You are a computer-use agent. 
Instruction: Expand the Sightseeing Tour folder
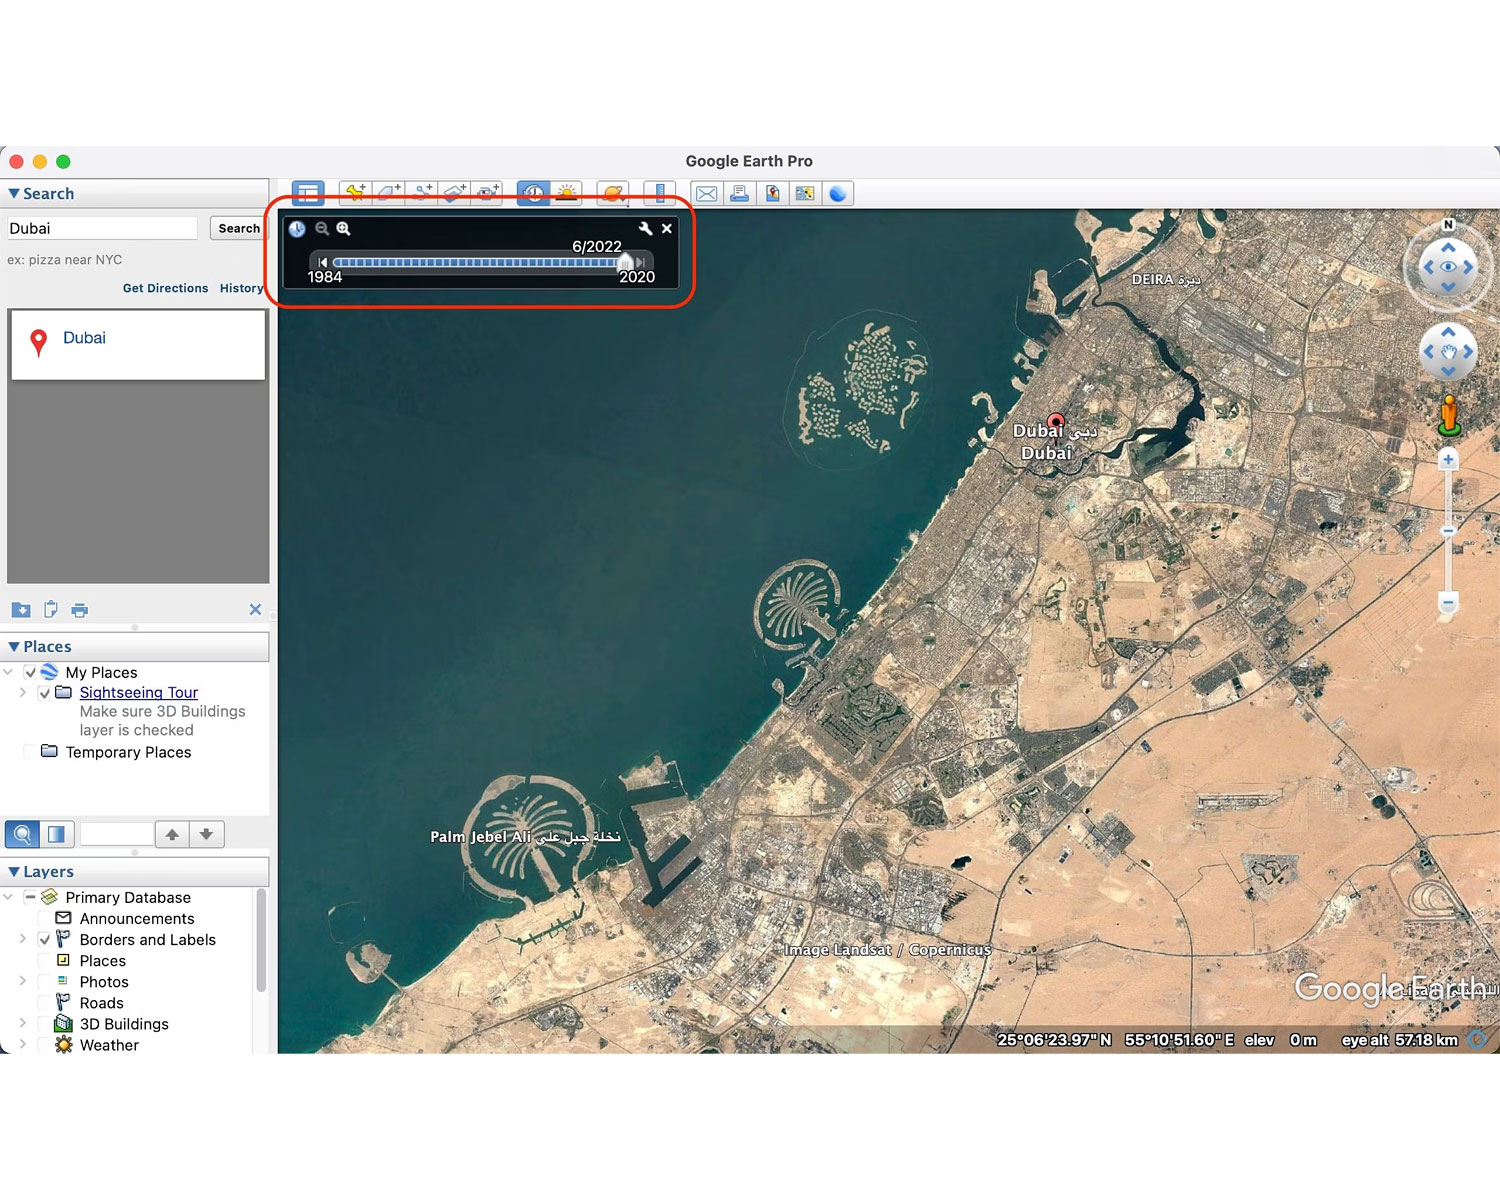[23, 692]
